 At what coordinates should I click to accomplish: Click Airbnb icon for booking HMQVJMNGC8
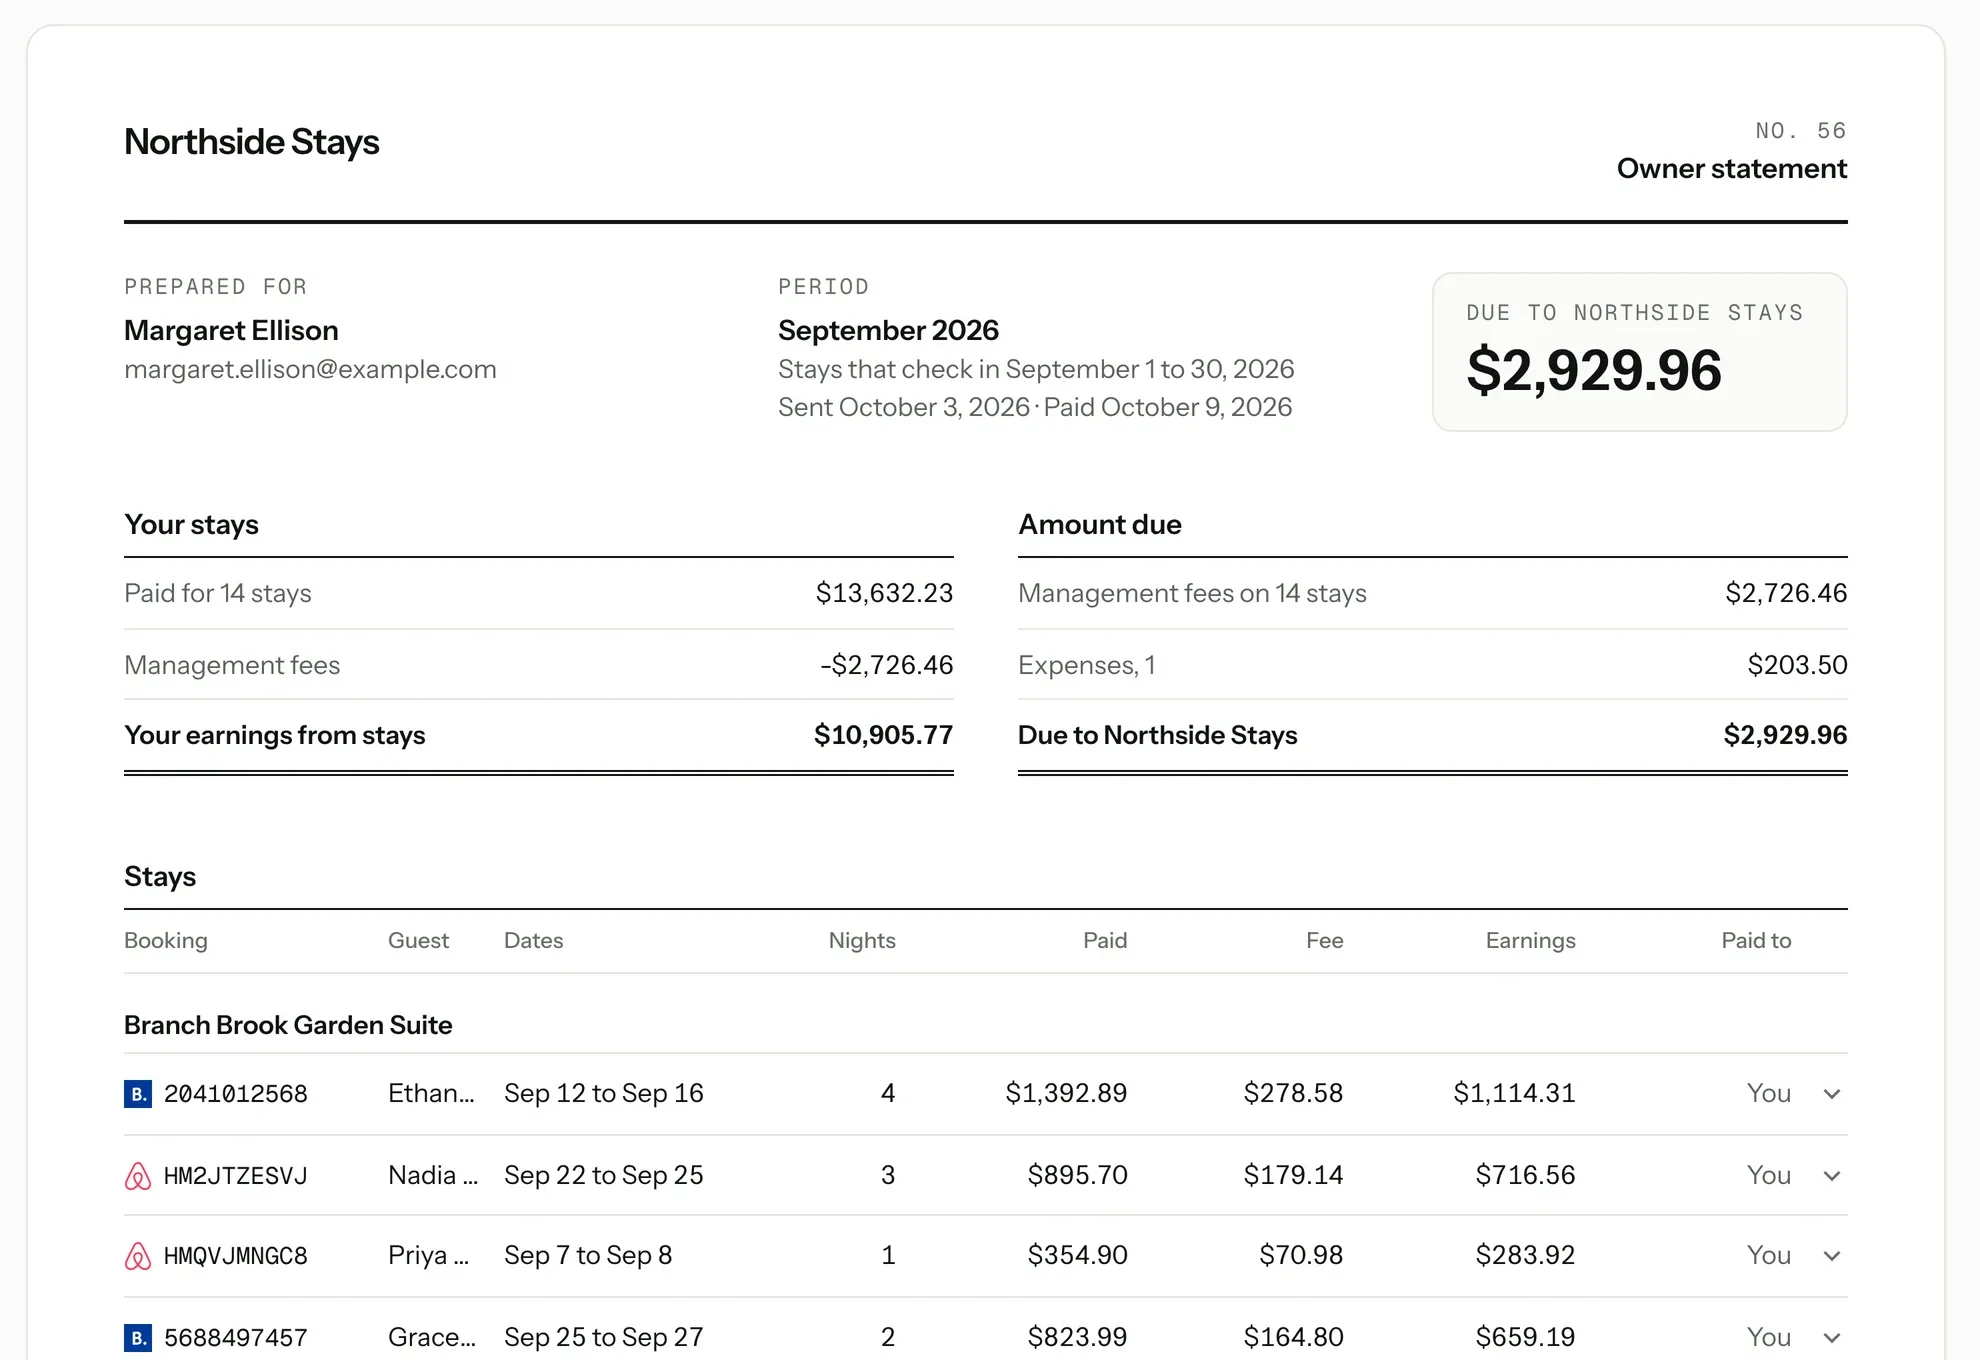click(138, 1256)
